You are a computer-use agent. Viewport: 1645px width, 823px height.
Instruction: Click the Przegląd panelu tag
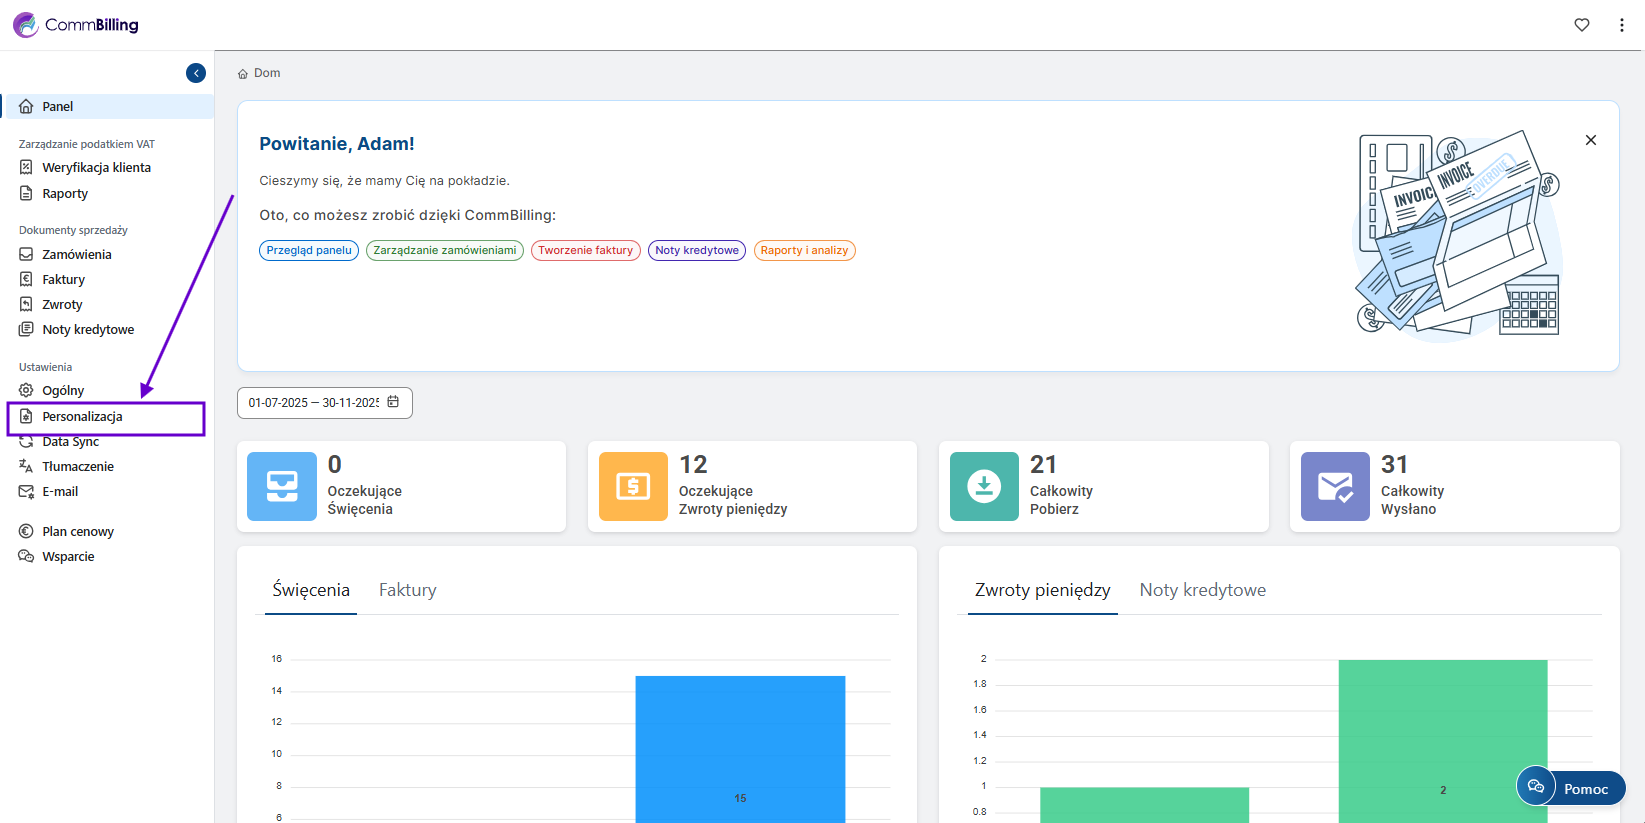[309, 251]
